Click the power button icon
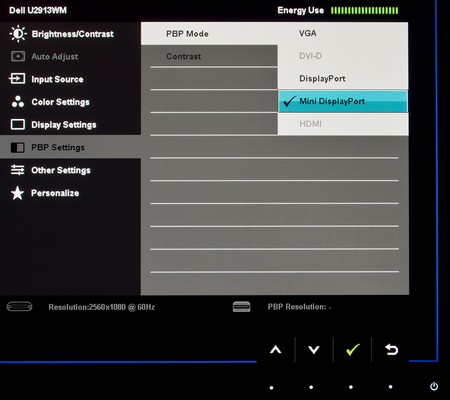 (434, 386)
